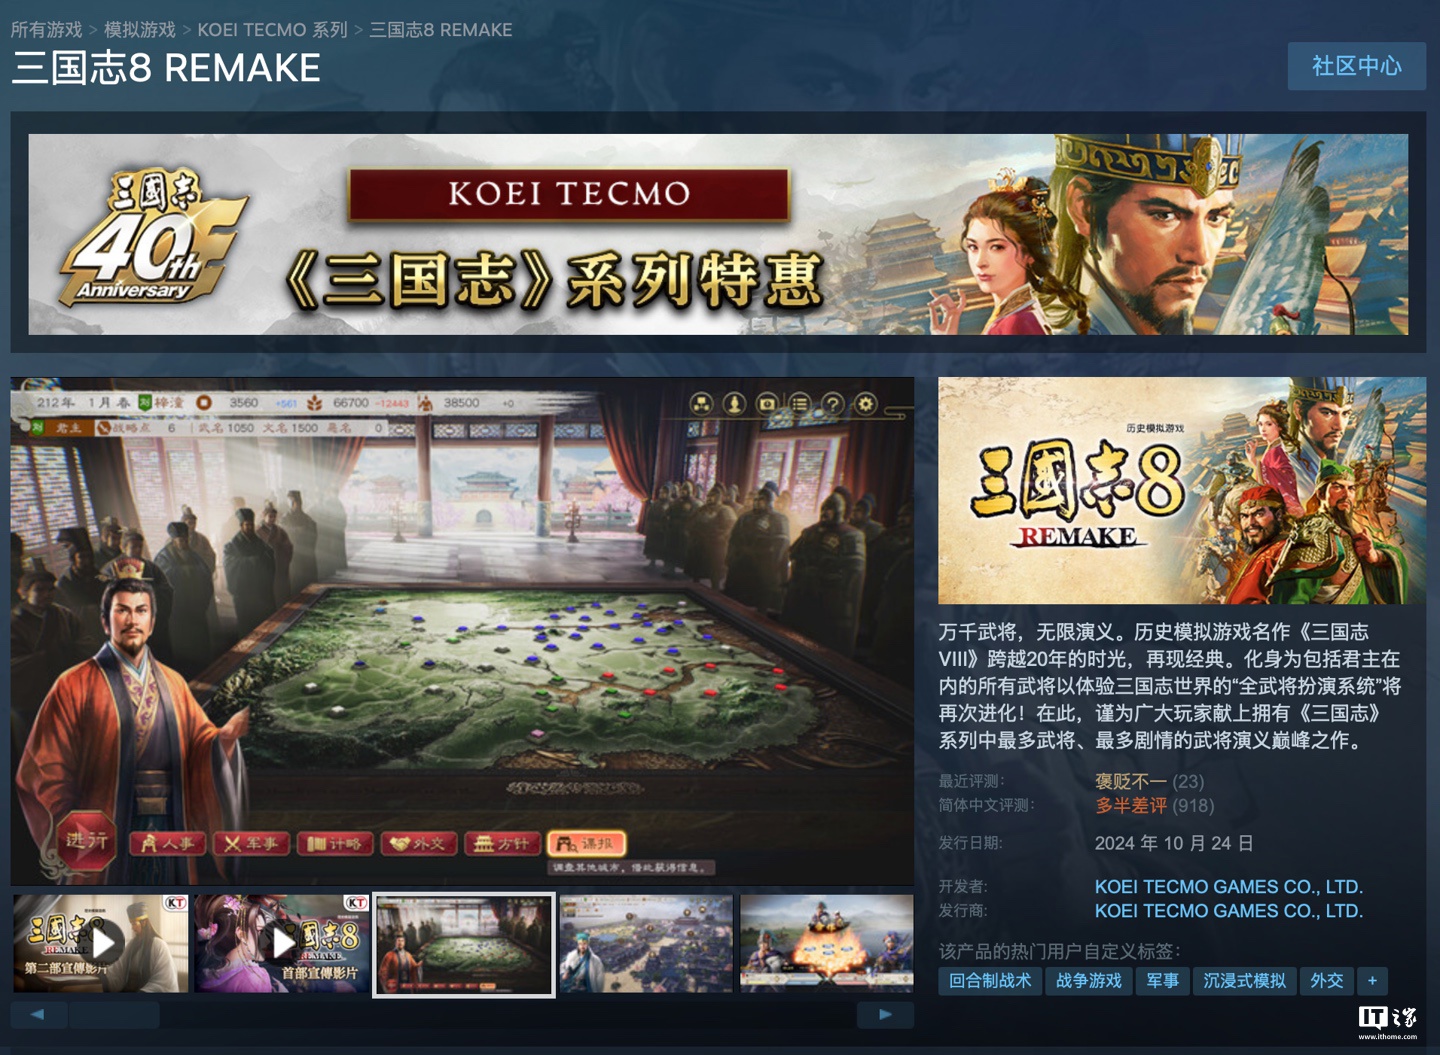Screen dimensions: 1440x1055
Task: Click the thumbnail strip scrollbar handle
Action: coord(114,1014)
